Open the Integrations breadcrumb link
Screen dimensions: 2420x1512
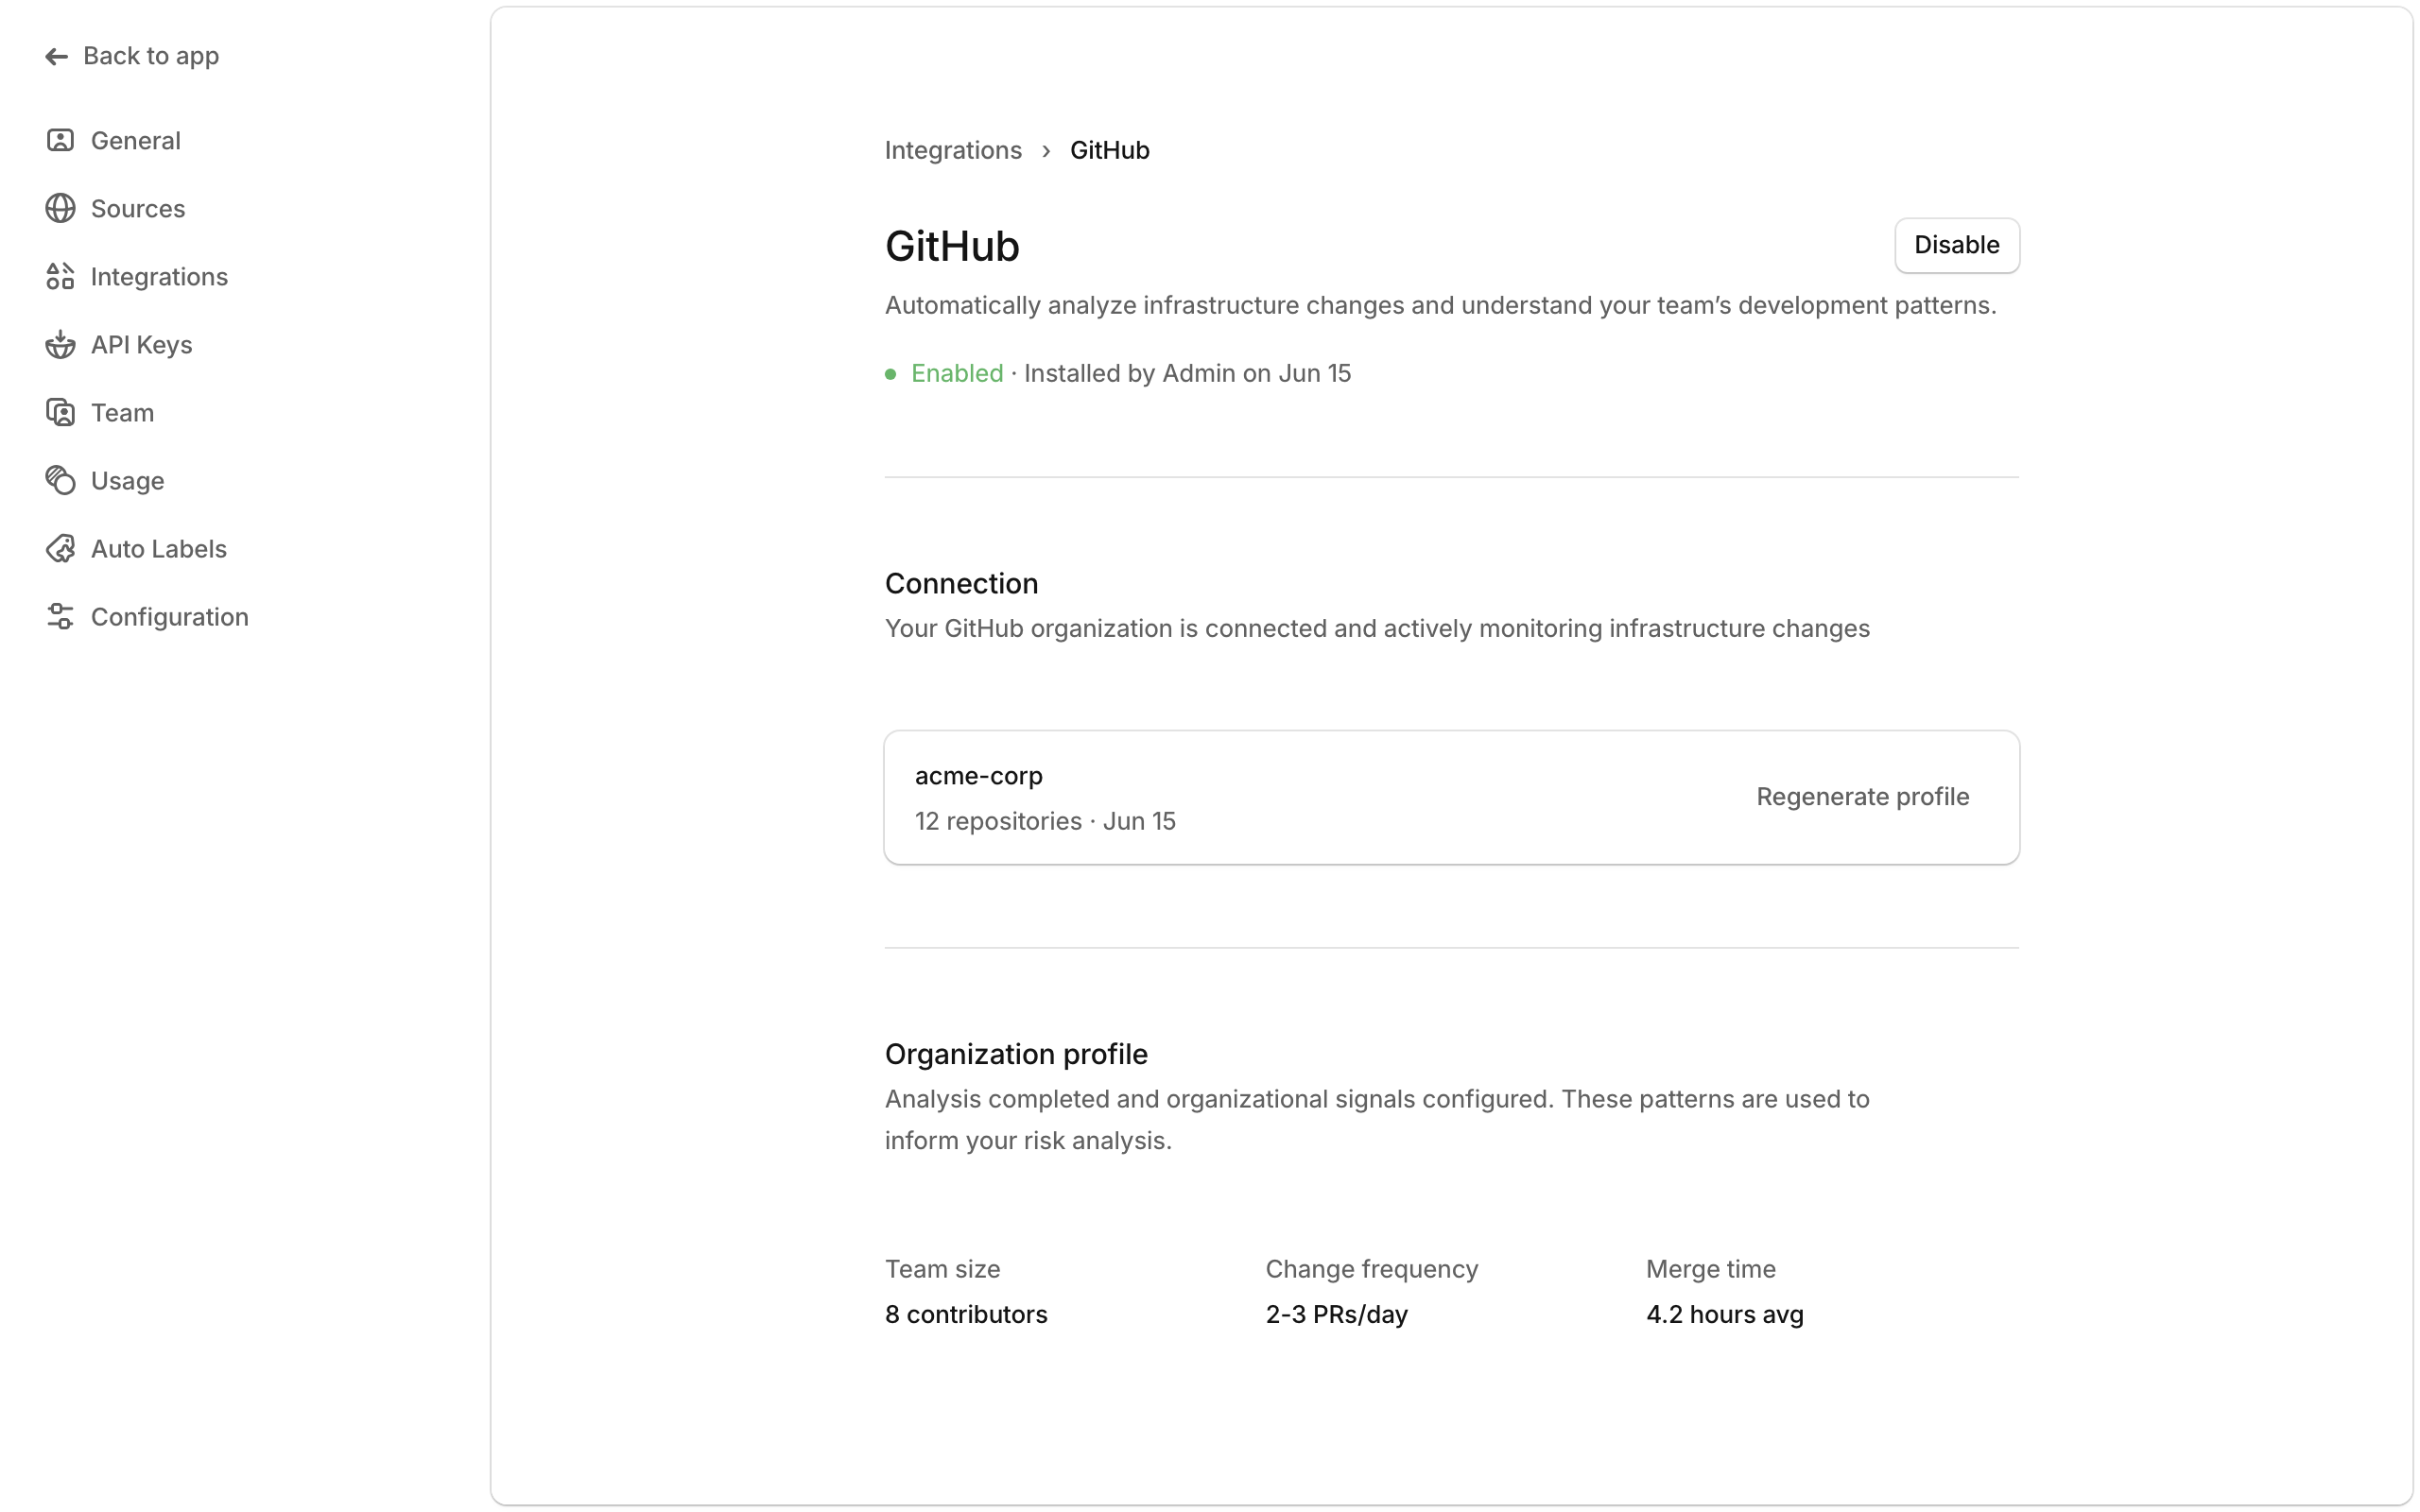[x=952, y=149]
